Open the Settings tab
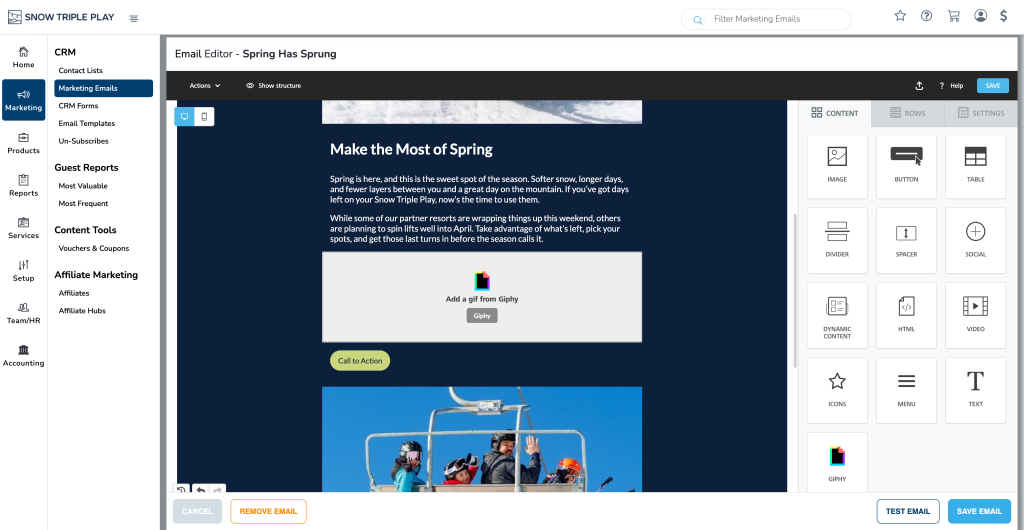Screen dimensions: 1024x530 coord(981,113)
